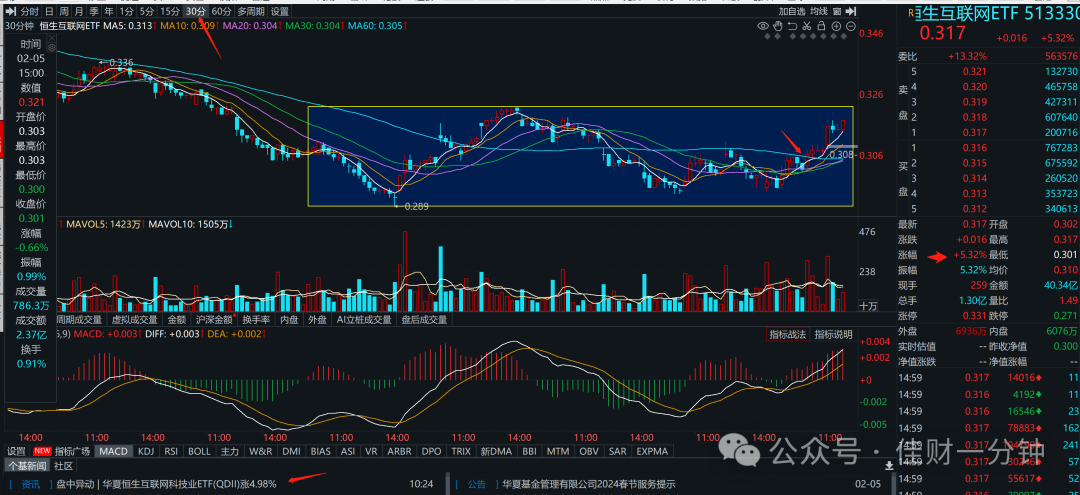
Task: Switch to 60分 timeframe tab
Action: [221, 11]
